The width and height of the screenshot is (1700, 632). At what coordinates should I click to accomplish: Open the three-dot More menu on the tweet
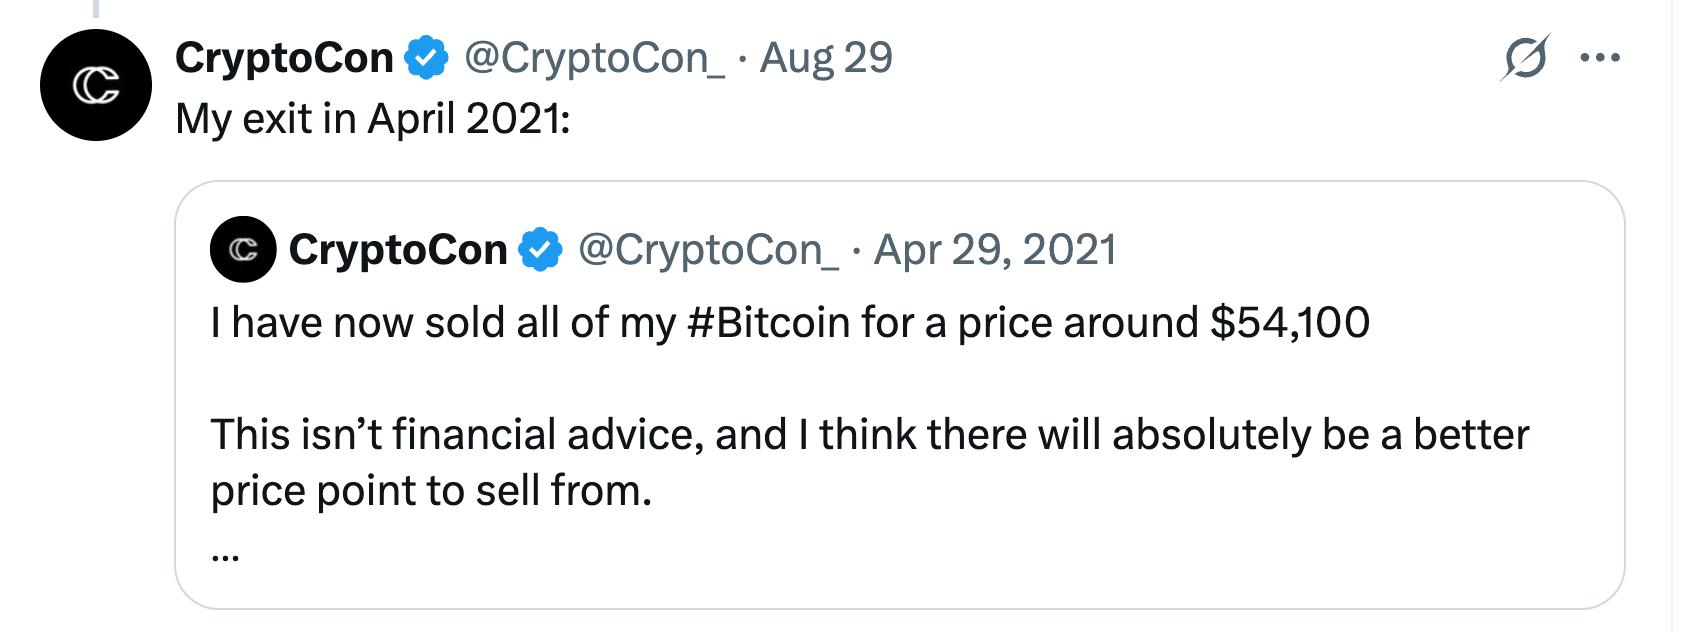(1600, 58)
